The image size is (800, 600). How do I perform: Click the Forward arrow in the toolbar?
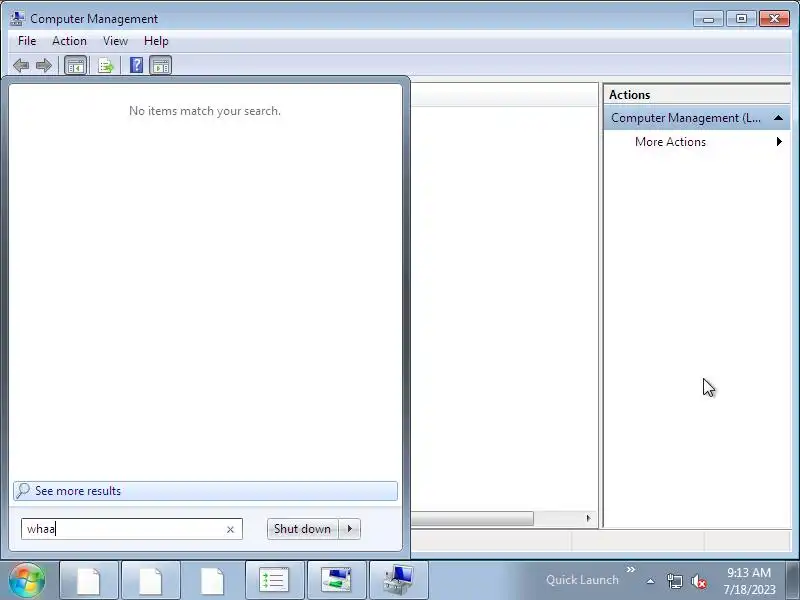(x=44, y=65)
